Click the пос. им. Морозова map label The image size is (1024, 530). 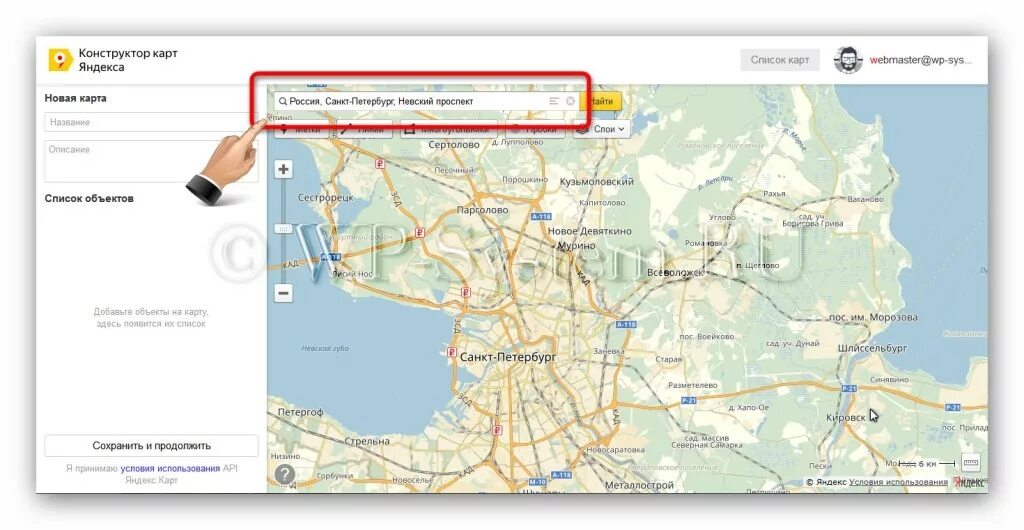click(x=873, y=317)
